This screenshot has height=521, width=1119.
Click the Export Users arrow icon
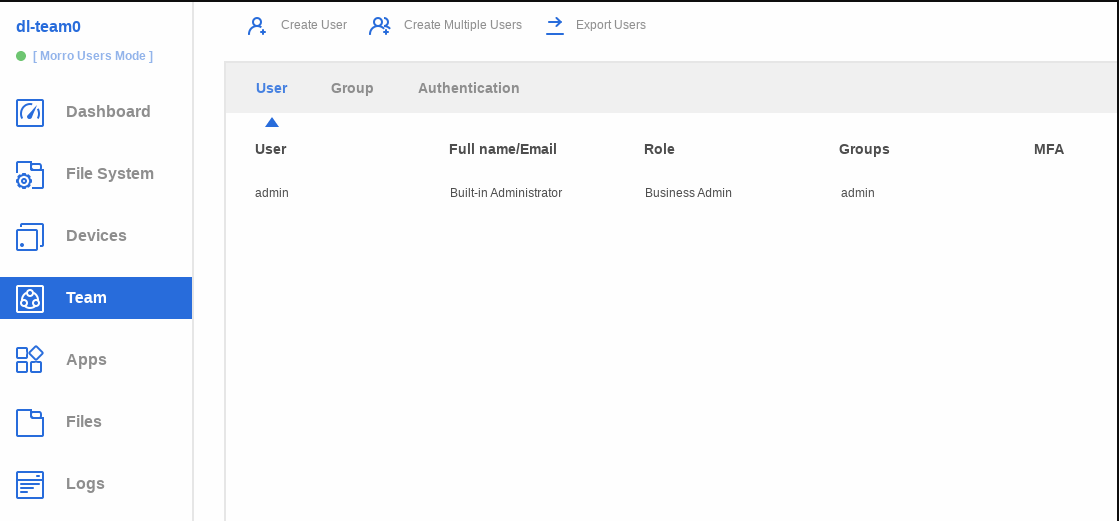[555, 26]
